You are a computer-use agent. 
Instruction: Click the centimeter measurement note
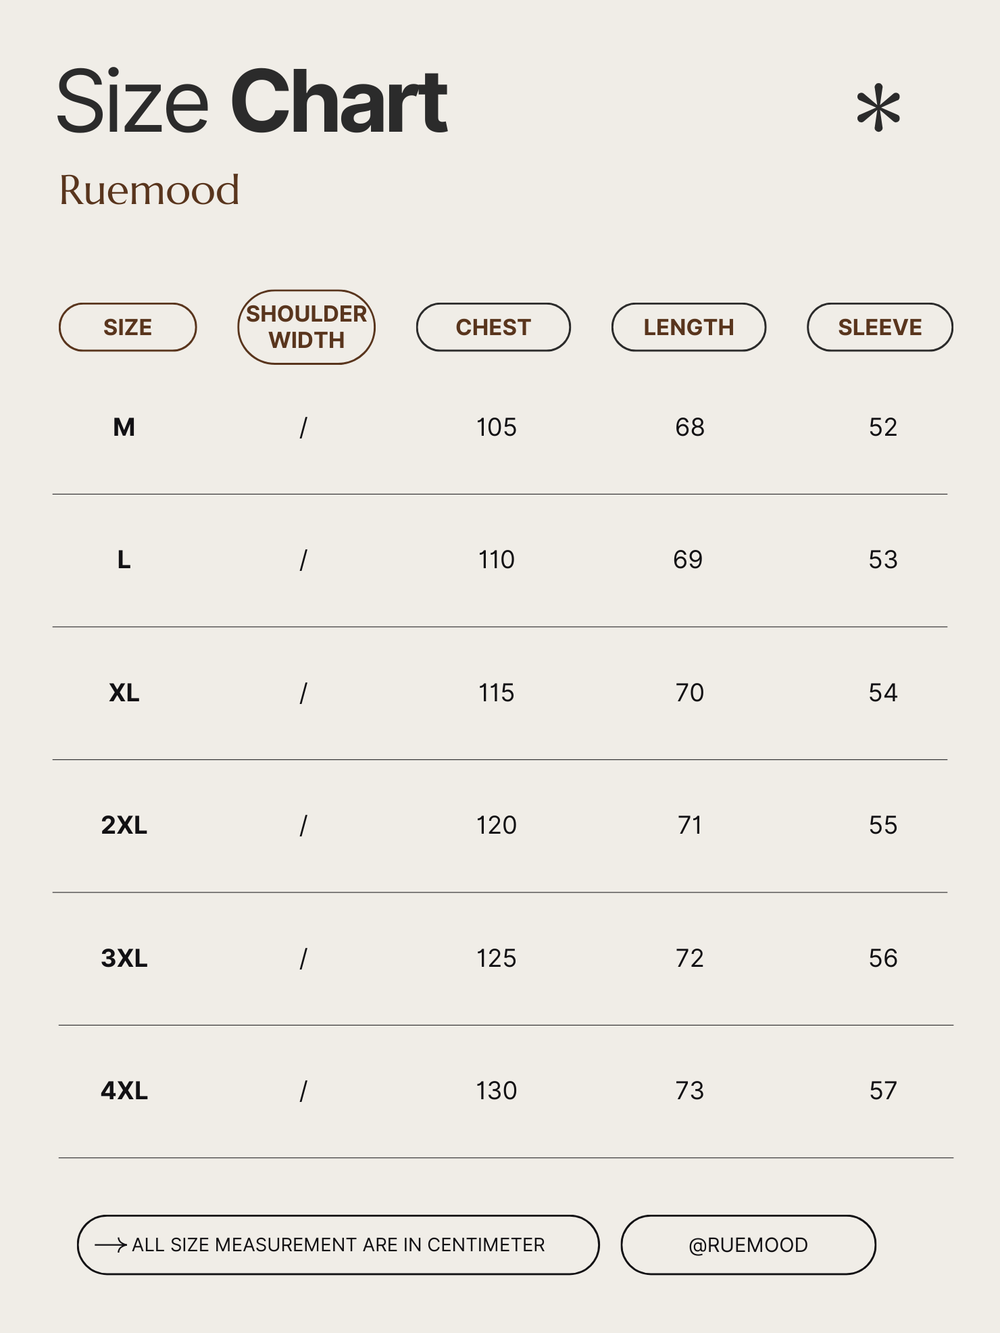(338, 1245)
